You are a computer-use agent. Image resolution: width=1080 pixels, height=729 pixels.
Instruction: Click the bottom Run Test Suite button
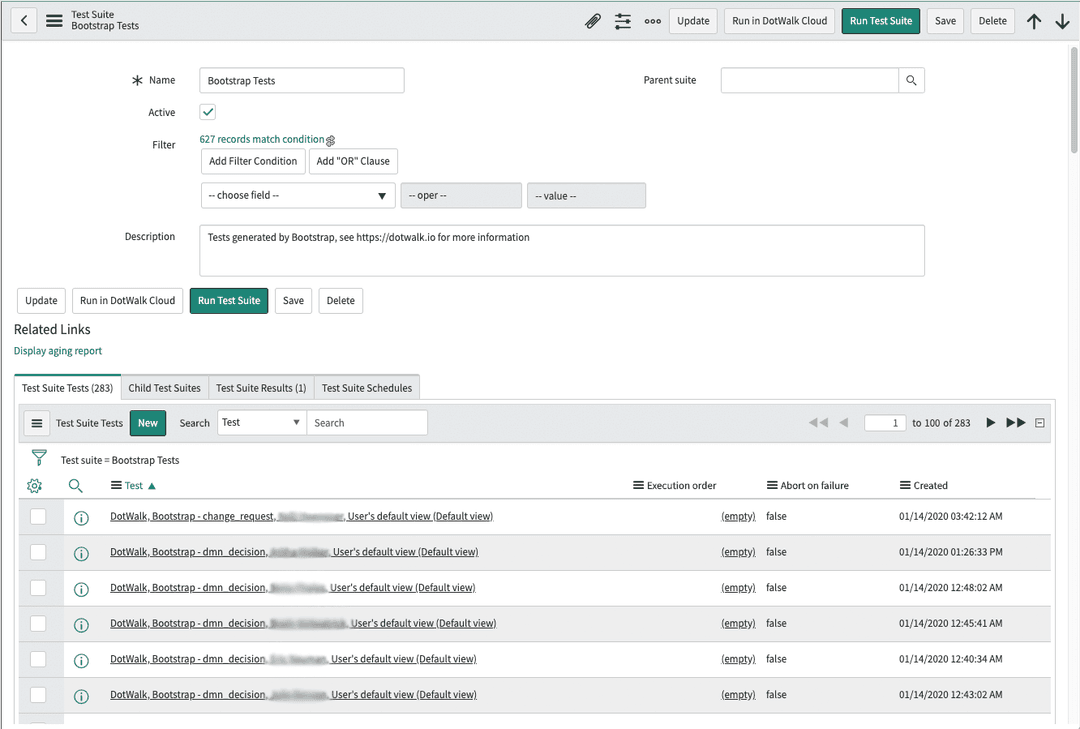(229, 300)
